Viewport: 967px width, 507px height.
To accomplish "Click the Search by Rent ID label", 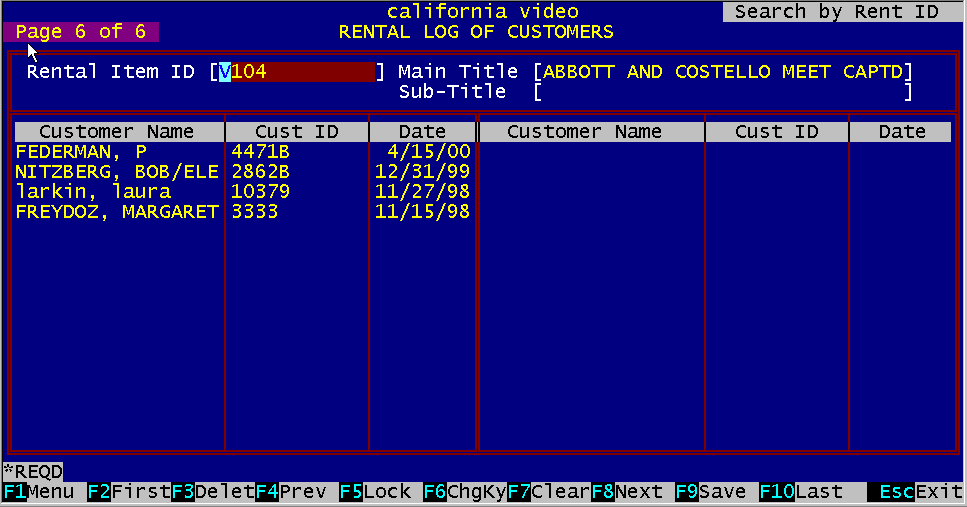I will (x=836, y=12).
